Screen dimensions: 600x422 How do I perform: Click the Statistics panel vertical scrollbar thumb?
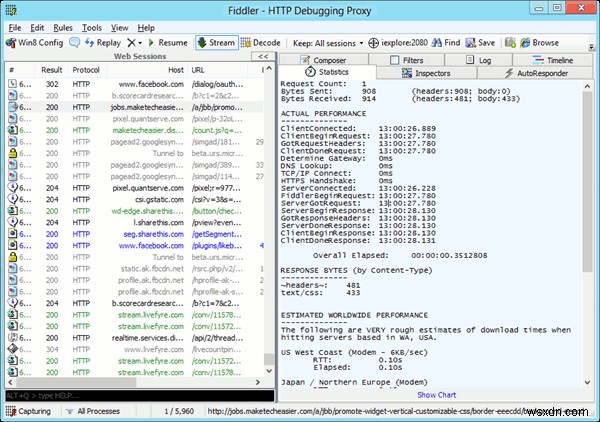tap(587, 182)
